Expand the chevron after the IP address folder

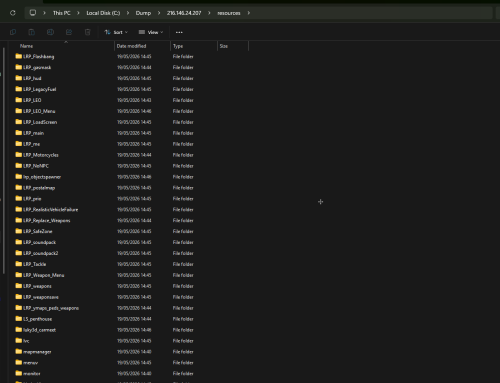(x=209, y=13)
